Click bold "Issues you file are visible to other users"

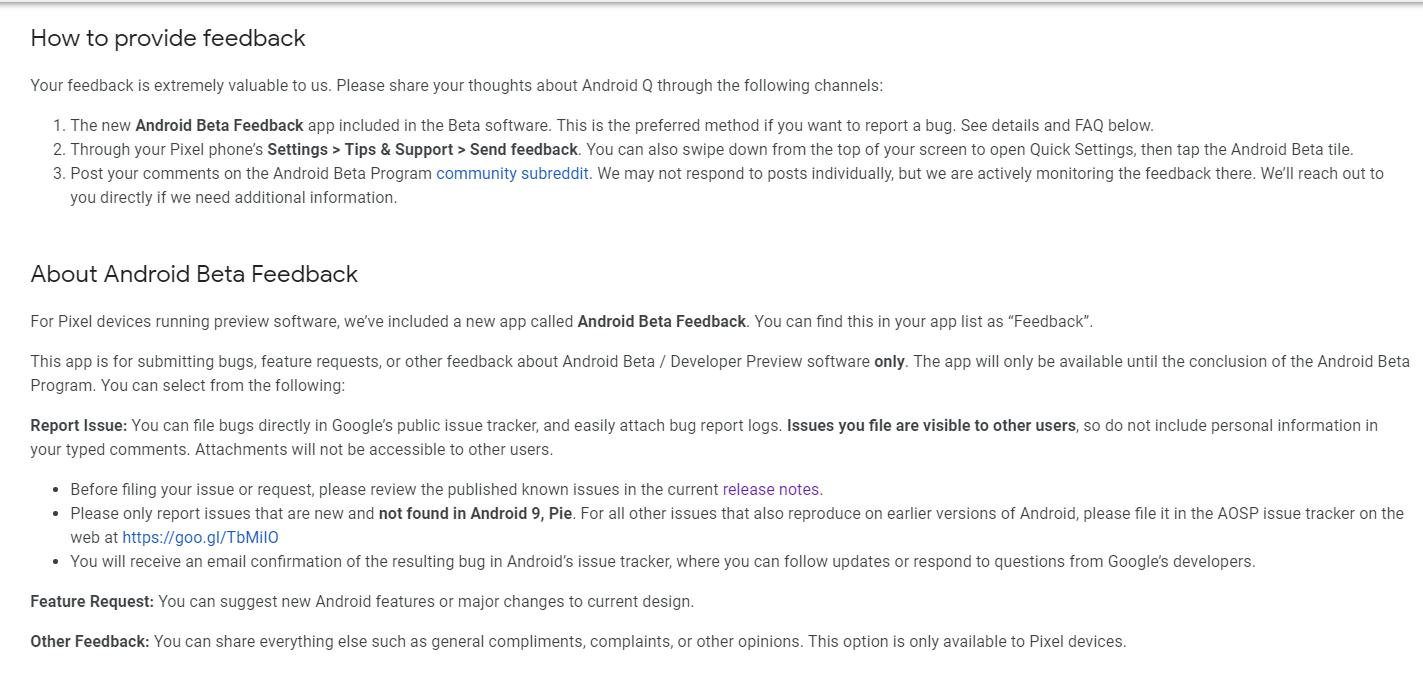point(931,425)
